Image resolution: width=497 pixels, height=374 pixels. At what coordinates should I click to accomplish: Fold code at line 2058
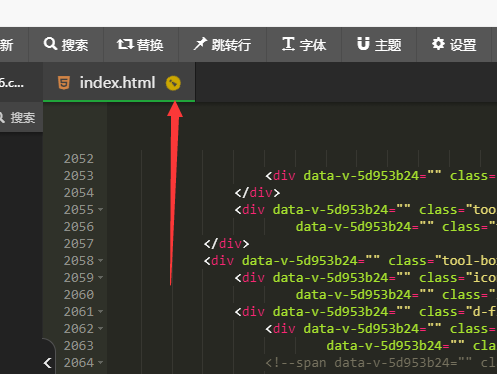point(101,260)
